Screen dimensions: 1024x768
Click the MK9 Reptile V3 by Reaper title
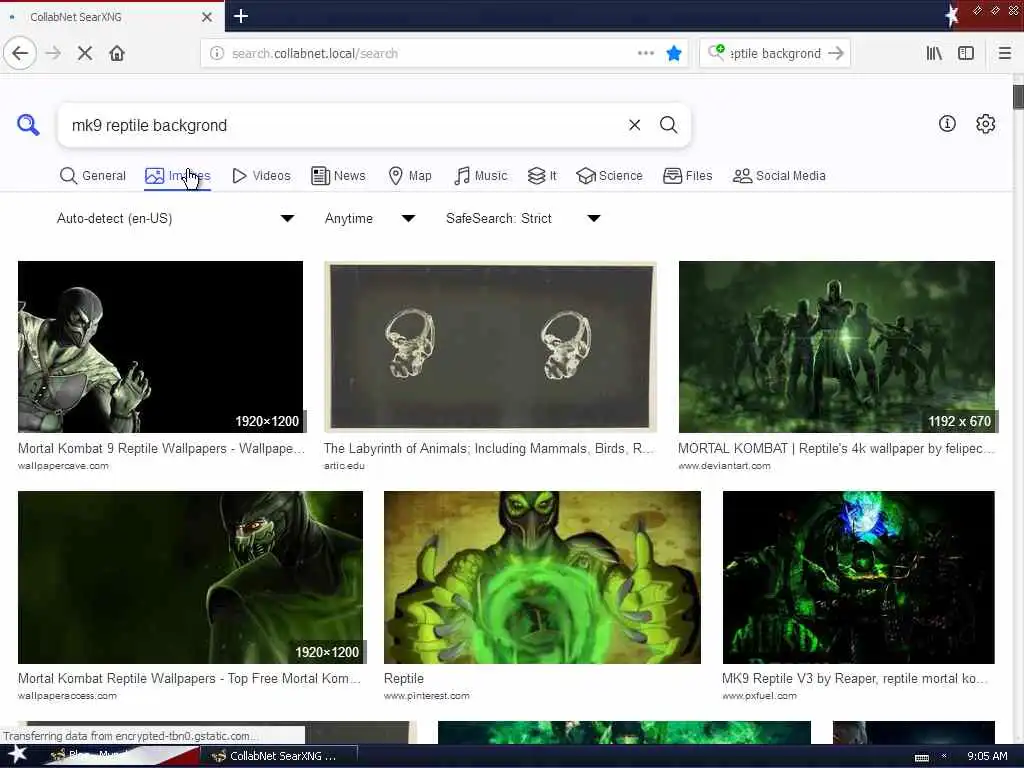[x=855, y=679]
